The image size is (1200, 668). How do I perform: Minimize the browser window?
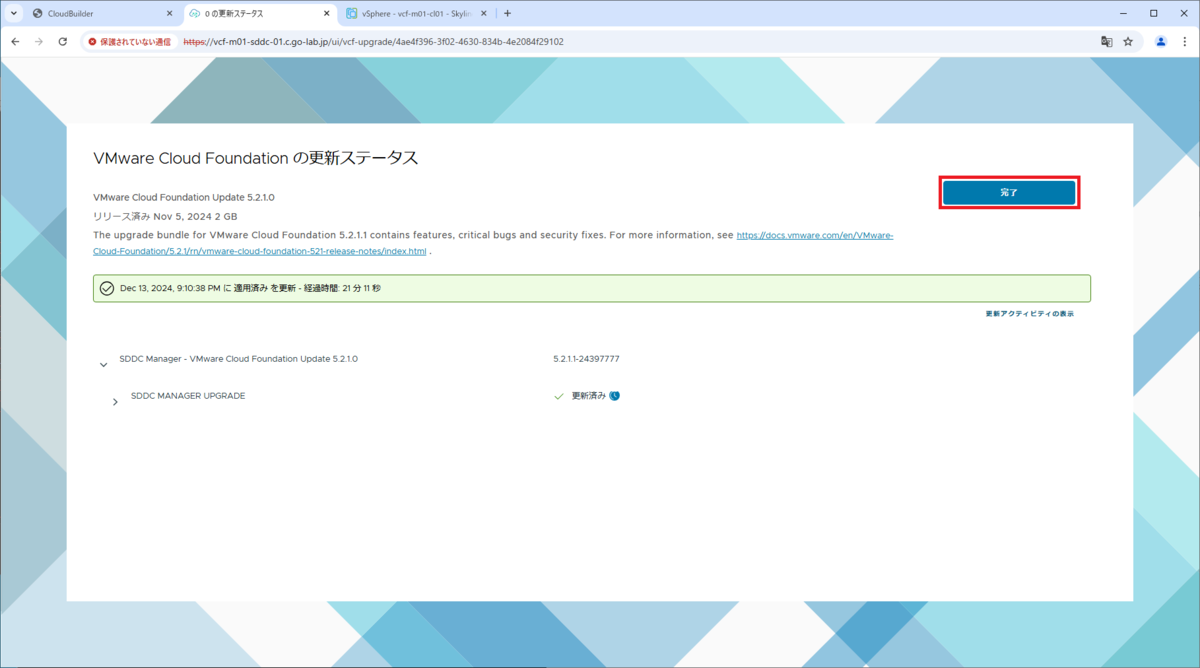point(1124,14)
